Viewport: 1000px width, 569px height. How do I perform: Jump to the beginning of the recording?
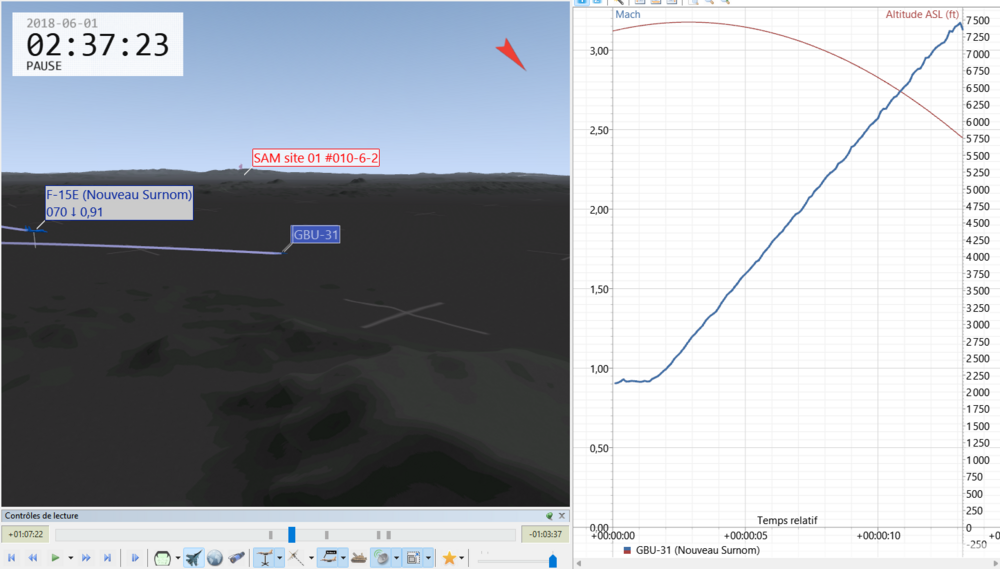(x=11, y=558)
